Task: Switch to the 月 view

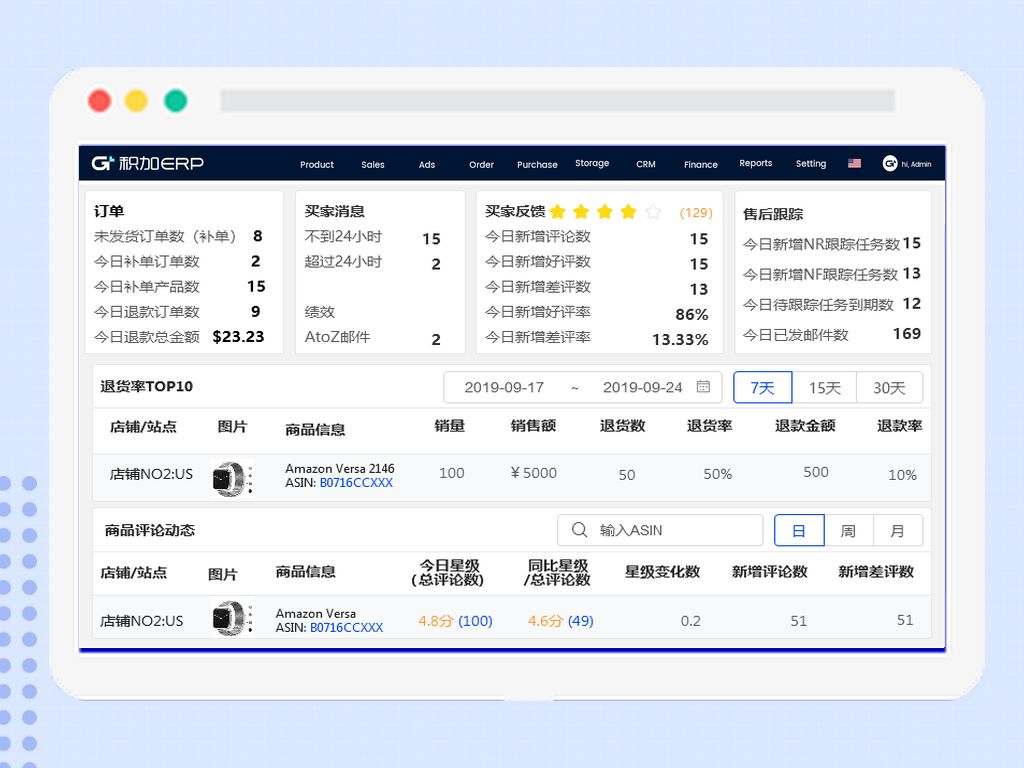Action: pyautogui.click(x=898, y=530)
